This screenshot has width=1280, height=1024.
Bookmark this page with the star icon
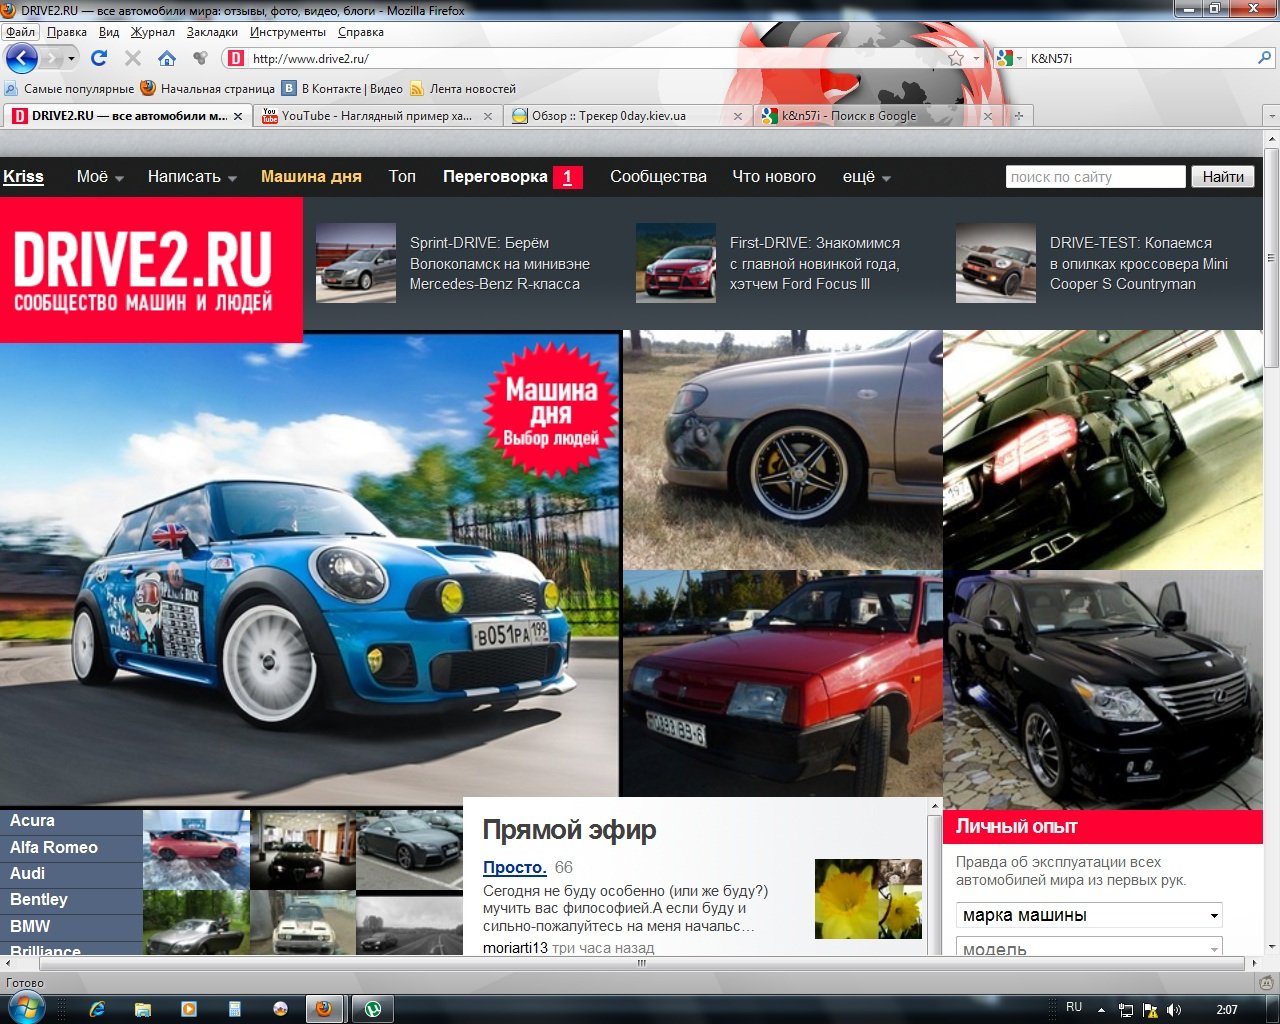coord(956,58)
